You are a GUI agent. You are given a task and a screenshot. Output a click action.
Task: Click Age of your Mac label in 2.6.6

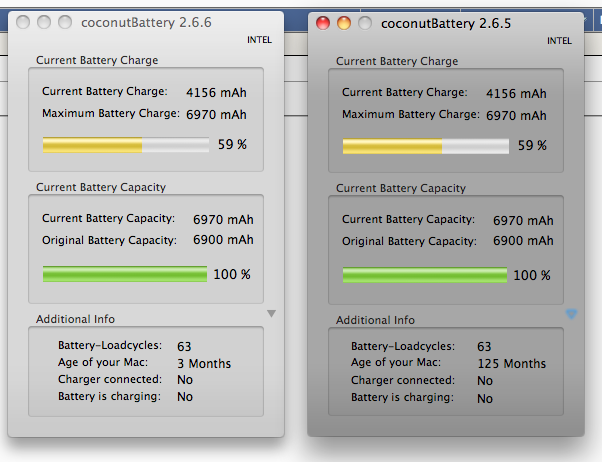[103, 363]
